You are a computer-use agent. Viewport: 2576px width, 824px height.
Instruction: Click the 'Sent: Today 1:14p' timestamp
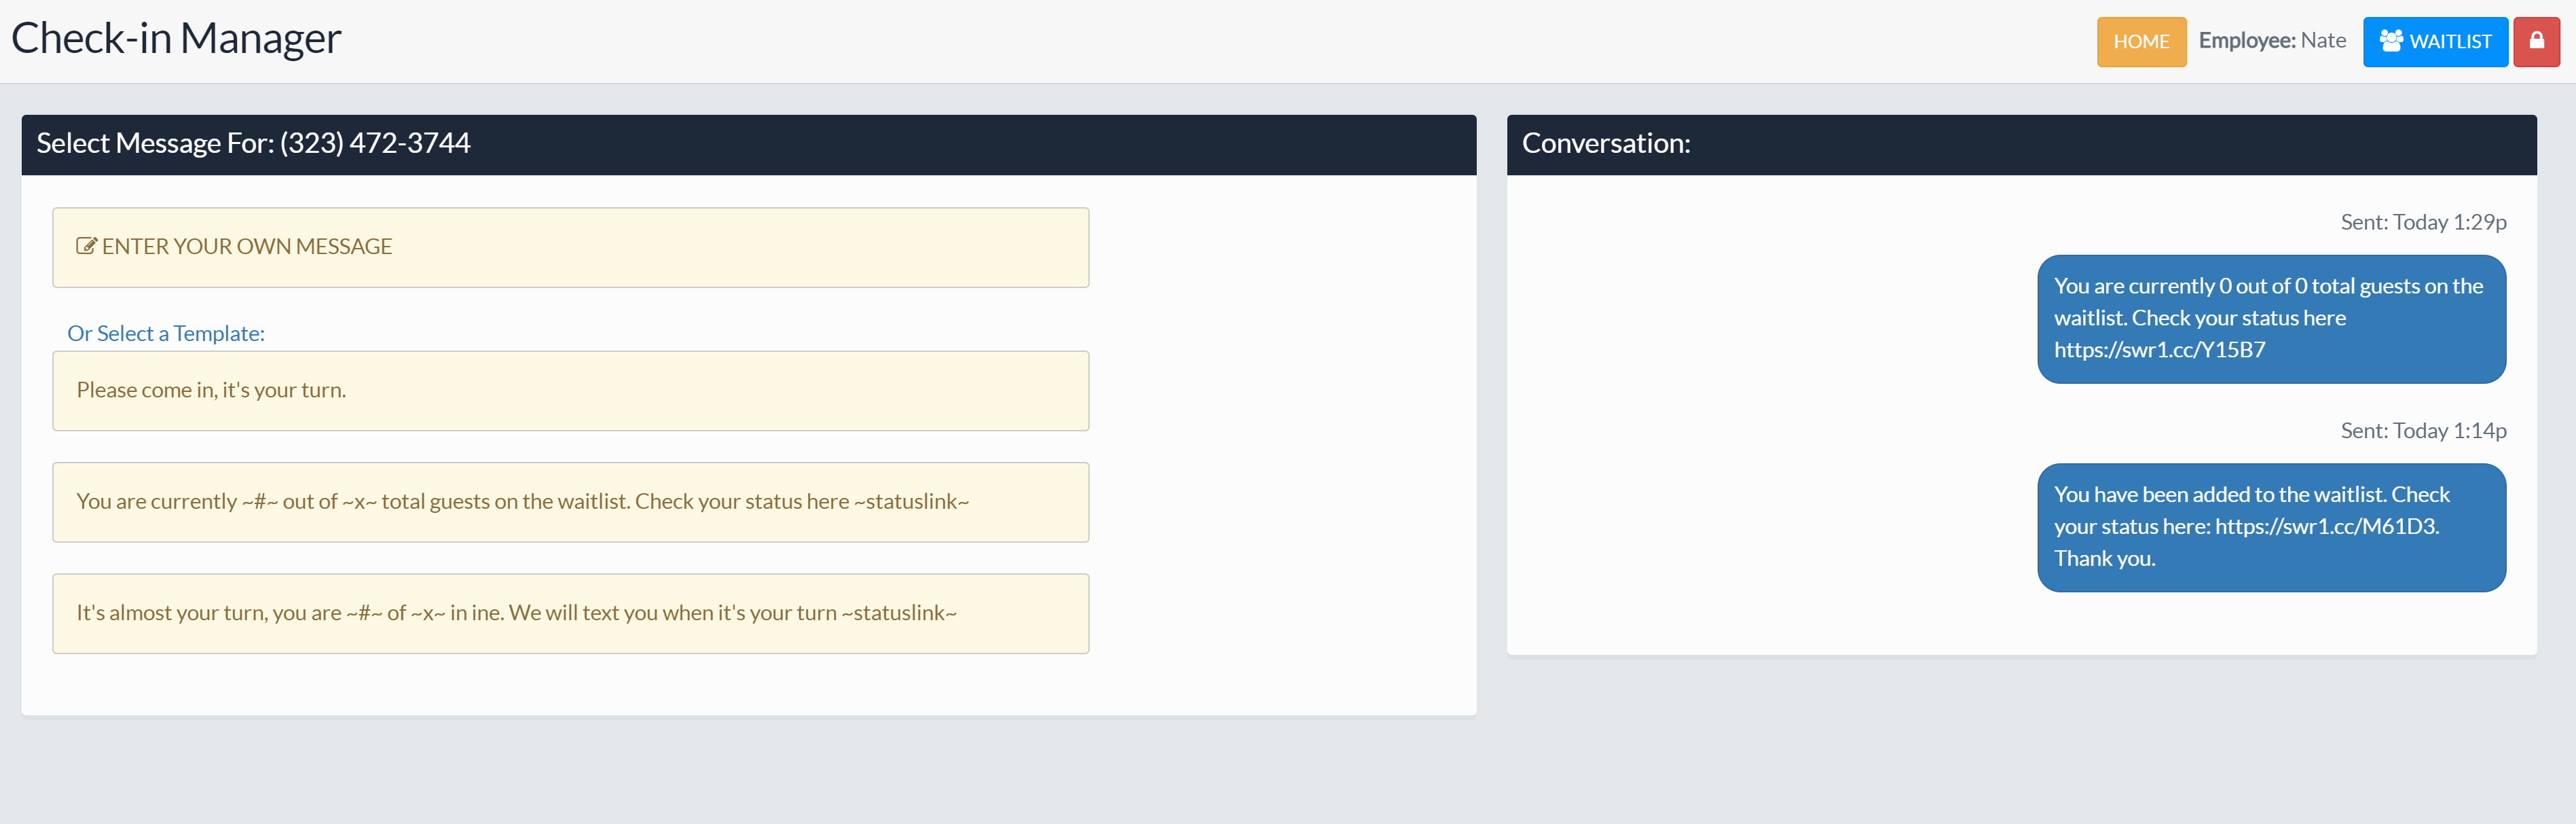click(2422, 431)
